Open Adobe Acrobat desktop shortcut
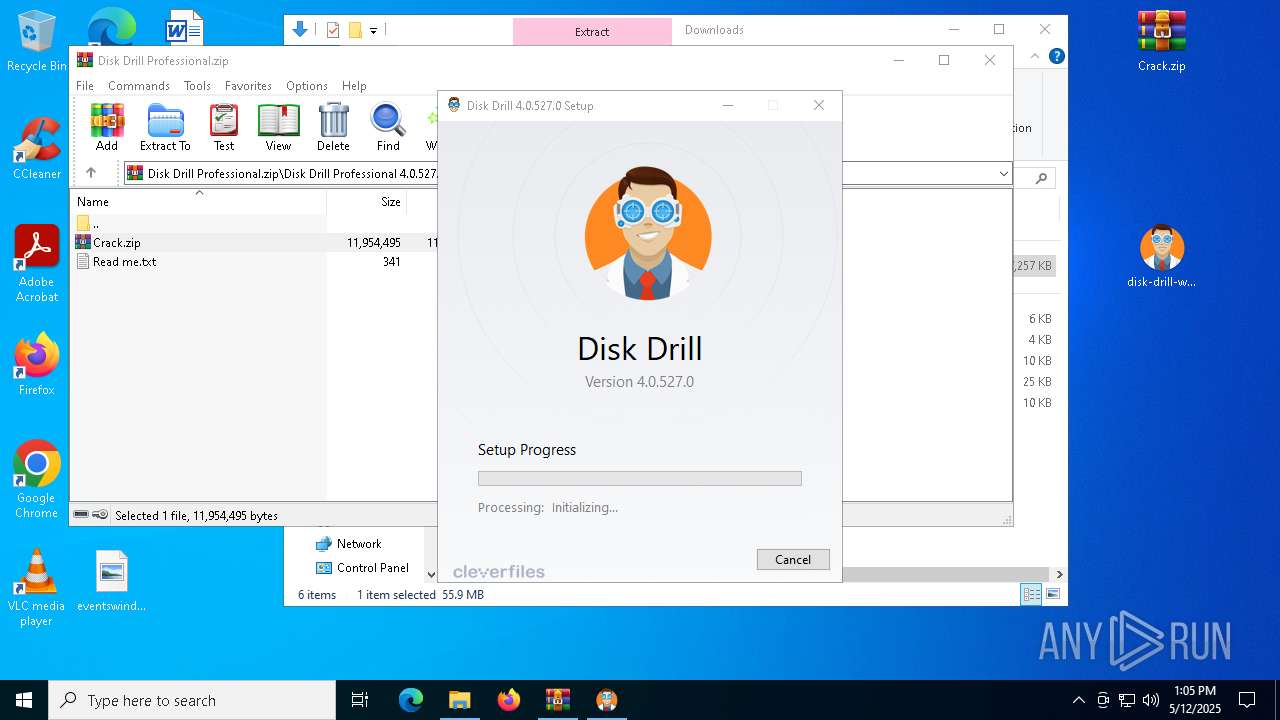 pos(36,264)
